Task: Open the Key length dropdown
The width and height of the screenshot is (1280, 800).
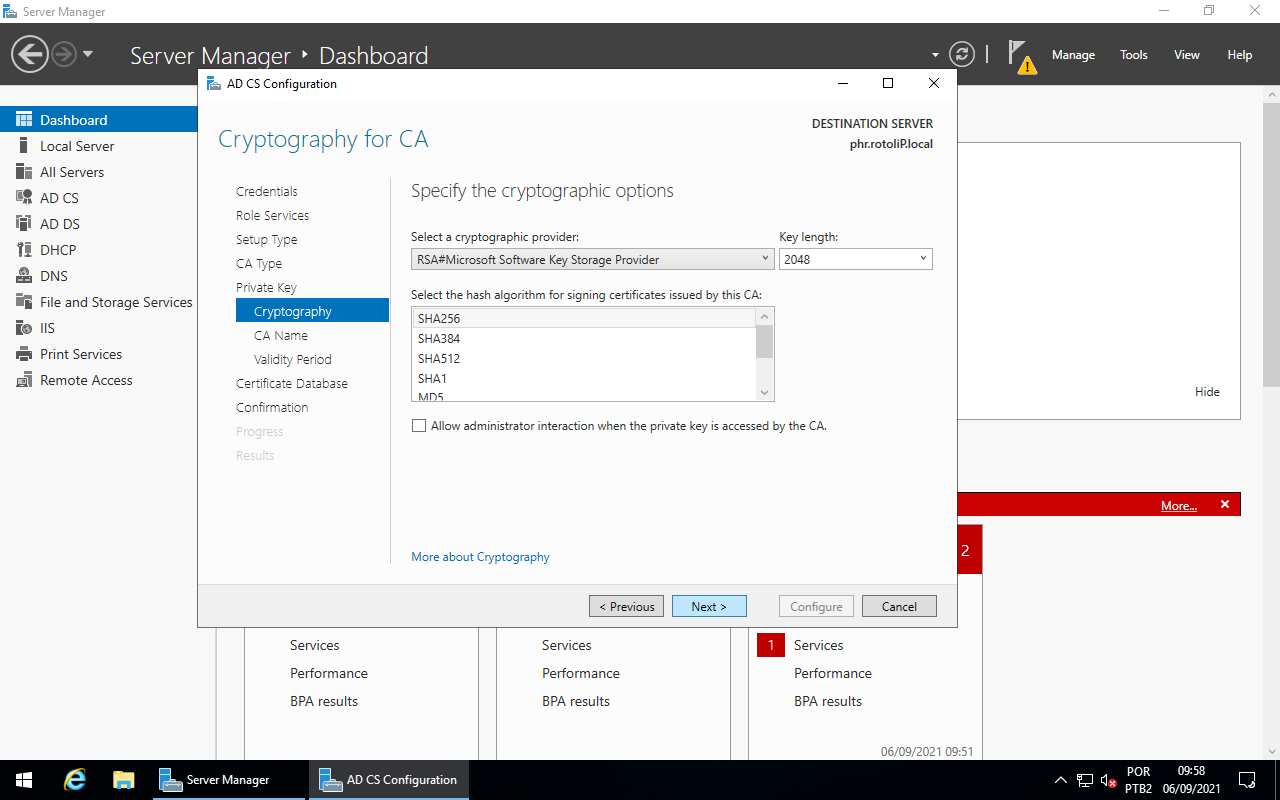Action: pos(921,258)
